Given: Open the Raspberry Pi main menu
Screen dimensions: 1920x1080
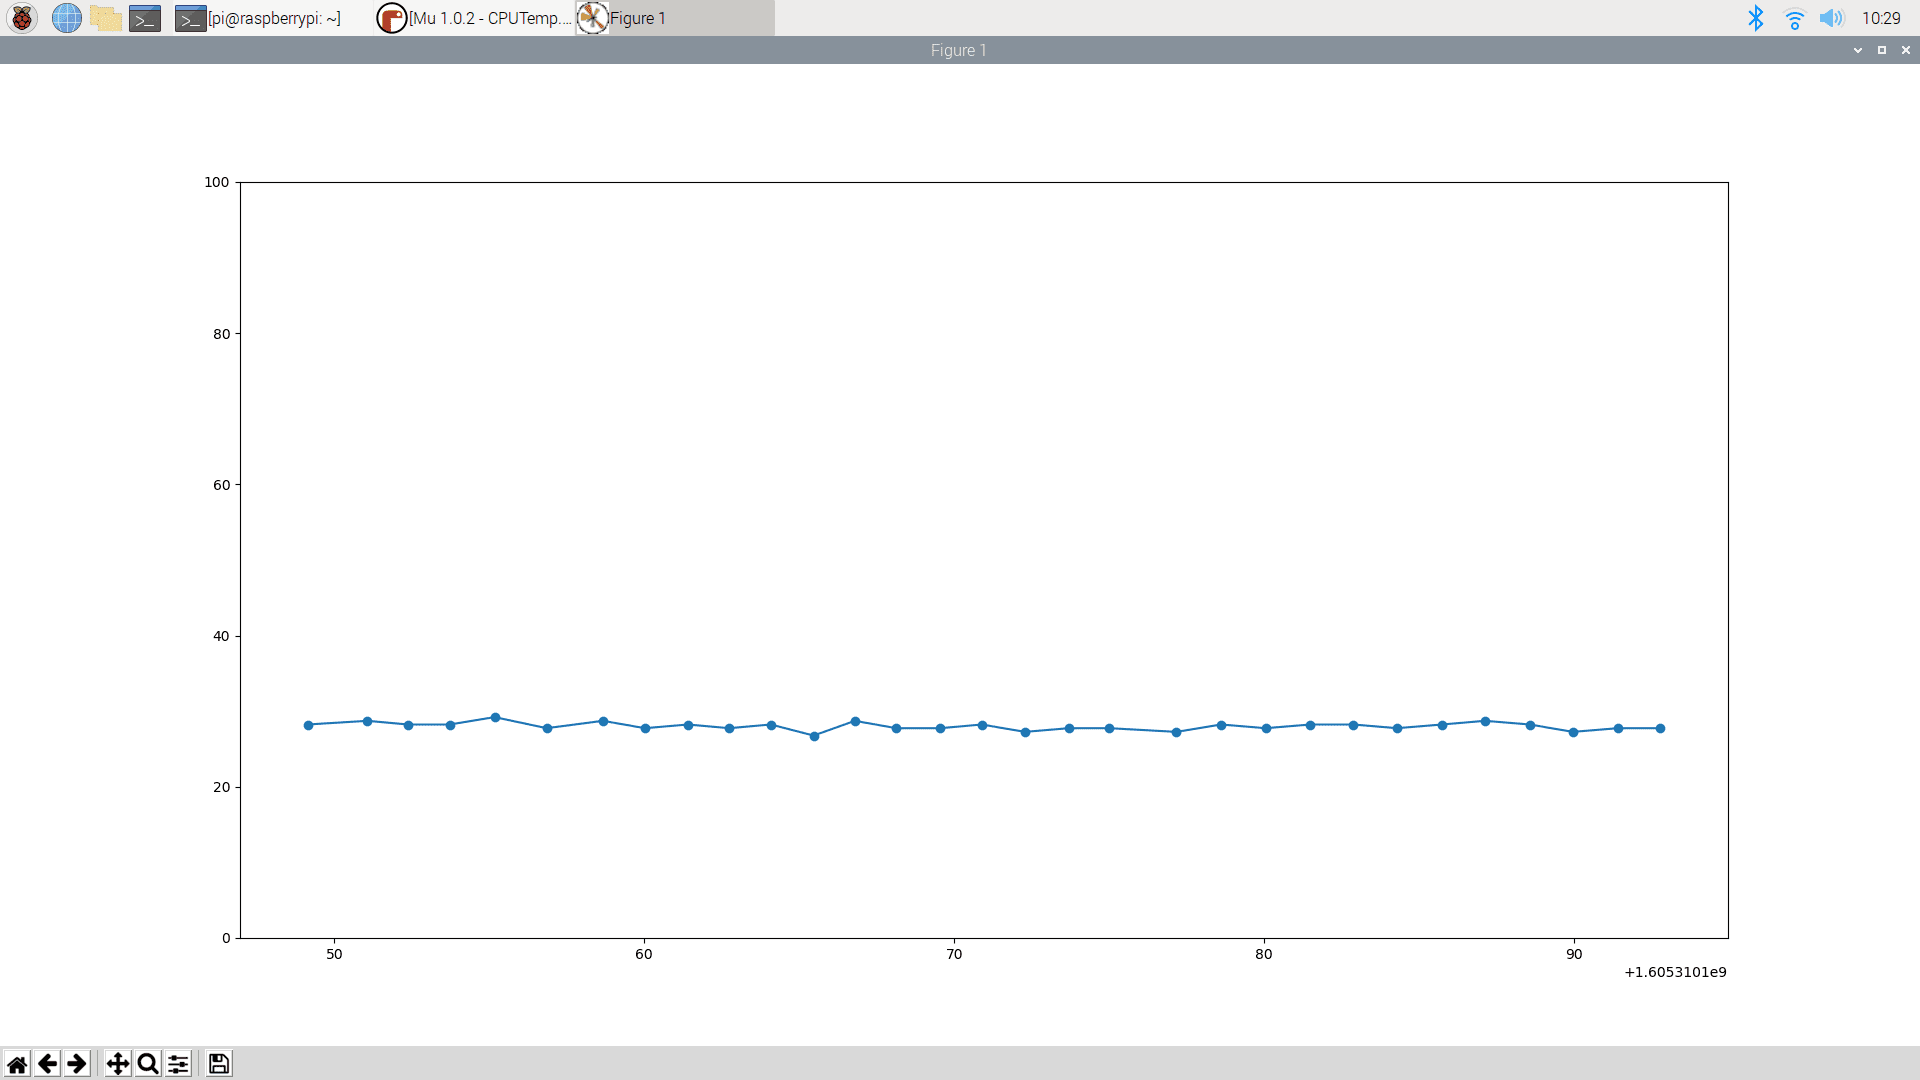Looking at the screenshot, I should pyautogui.click(x=22, y=18).
